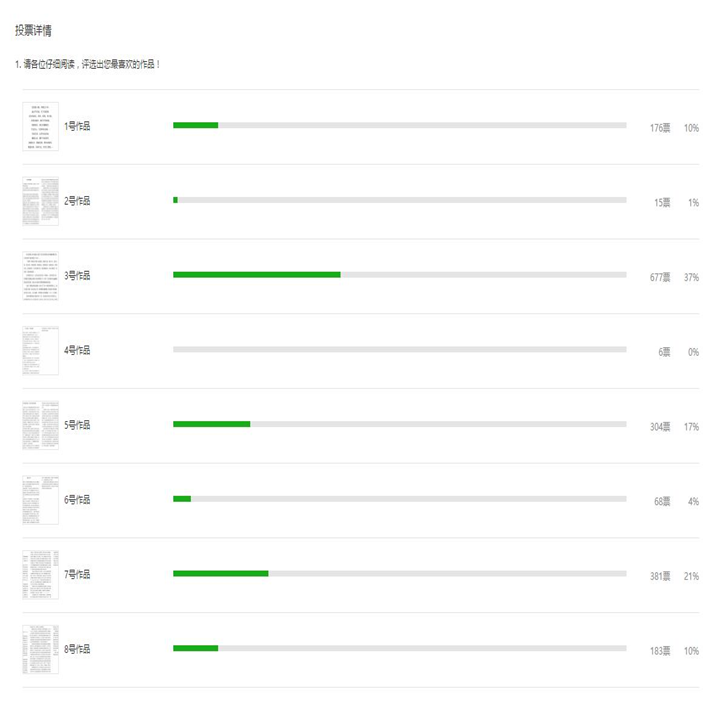
Task: View the 4号作品 thumbnail
Action: pos(40,350)
